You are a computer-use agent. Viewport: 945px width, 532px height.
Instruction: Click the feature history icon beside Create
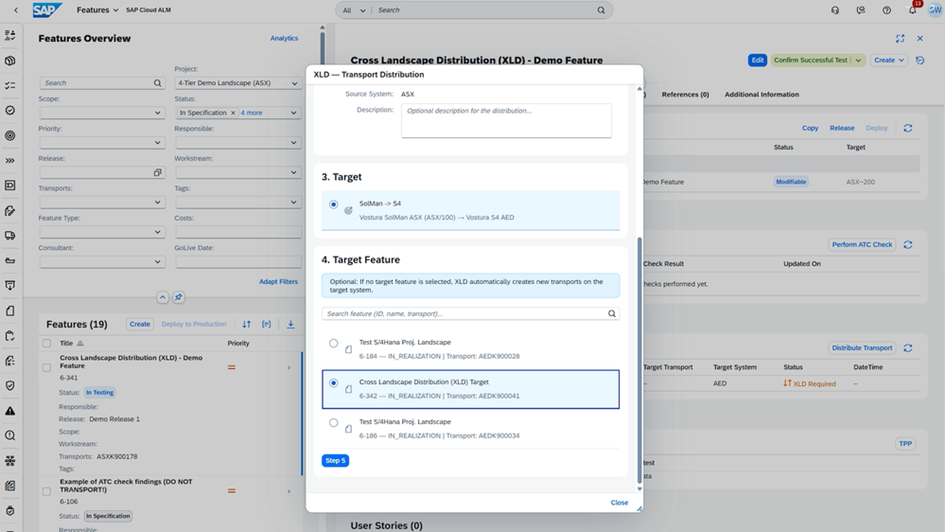[920, 60]
